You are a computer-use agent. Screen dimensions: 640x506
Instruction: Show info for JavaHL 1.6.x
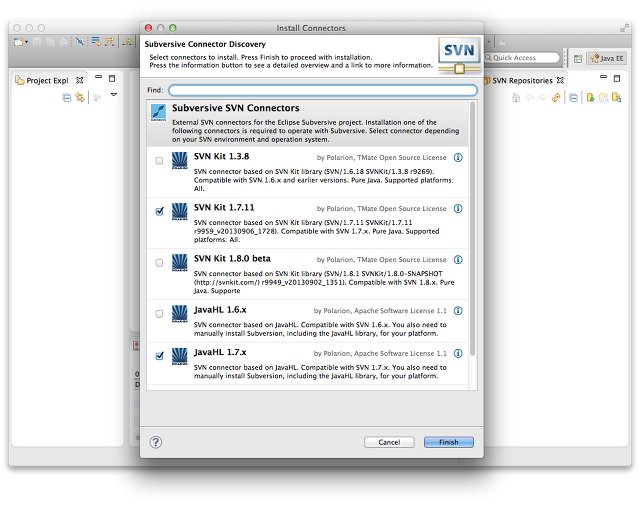coord(458,311)
